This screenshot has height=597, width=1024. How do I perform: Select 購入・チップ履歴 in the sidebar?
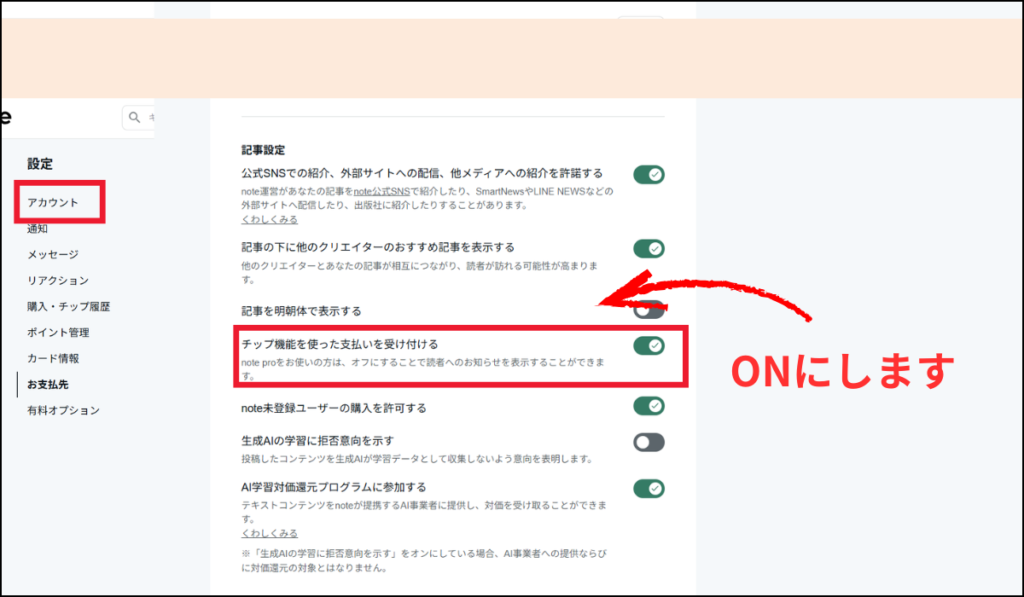tap(68, 307)
